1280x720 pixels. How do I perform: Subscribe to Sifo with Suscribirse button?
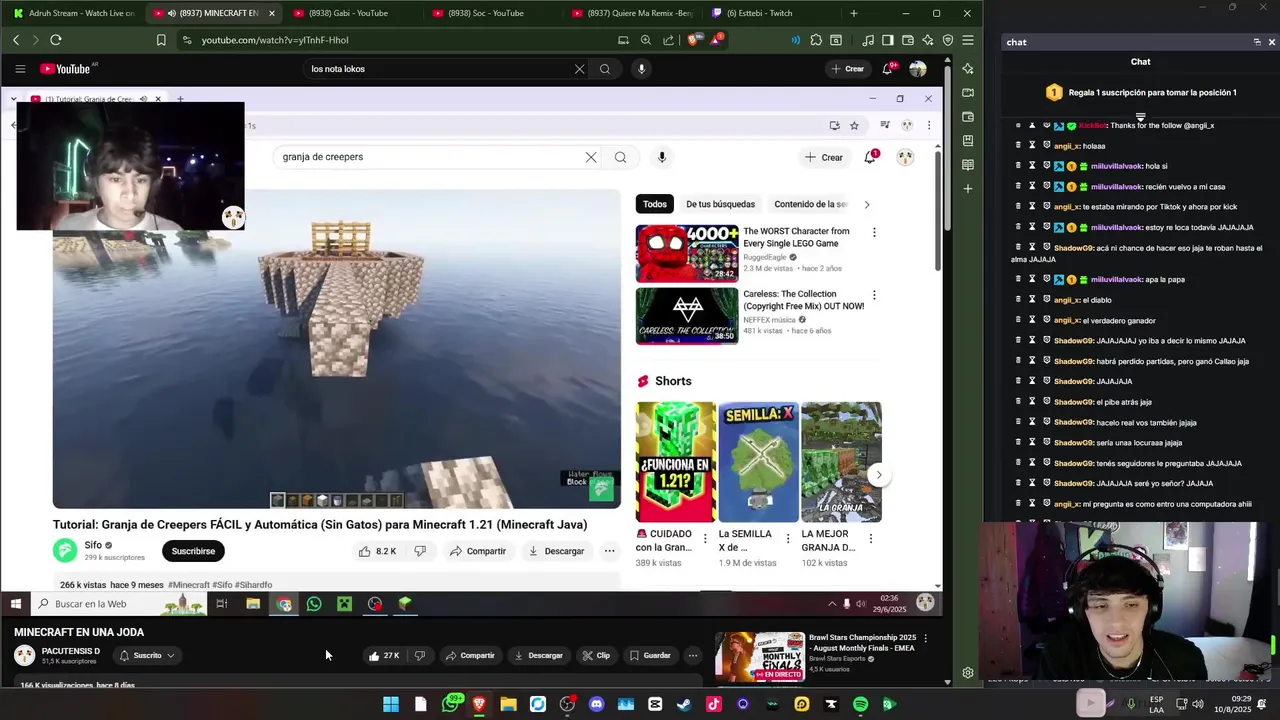click(x=193, y=551)
